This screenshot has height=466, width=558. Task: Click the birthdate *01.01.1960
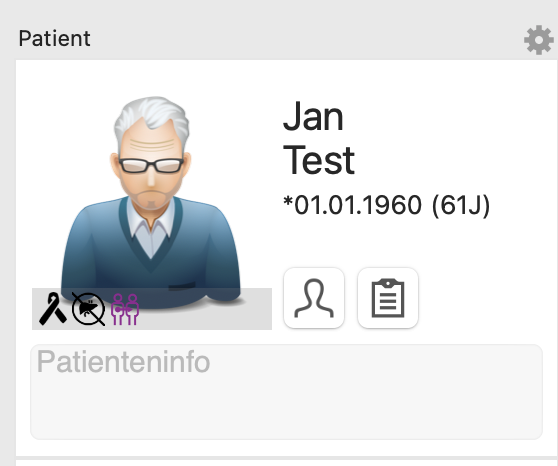tap(352, 205)
